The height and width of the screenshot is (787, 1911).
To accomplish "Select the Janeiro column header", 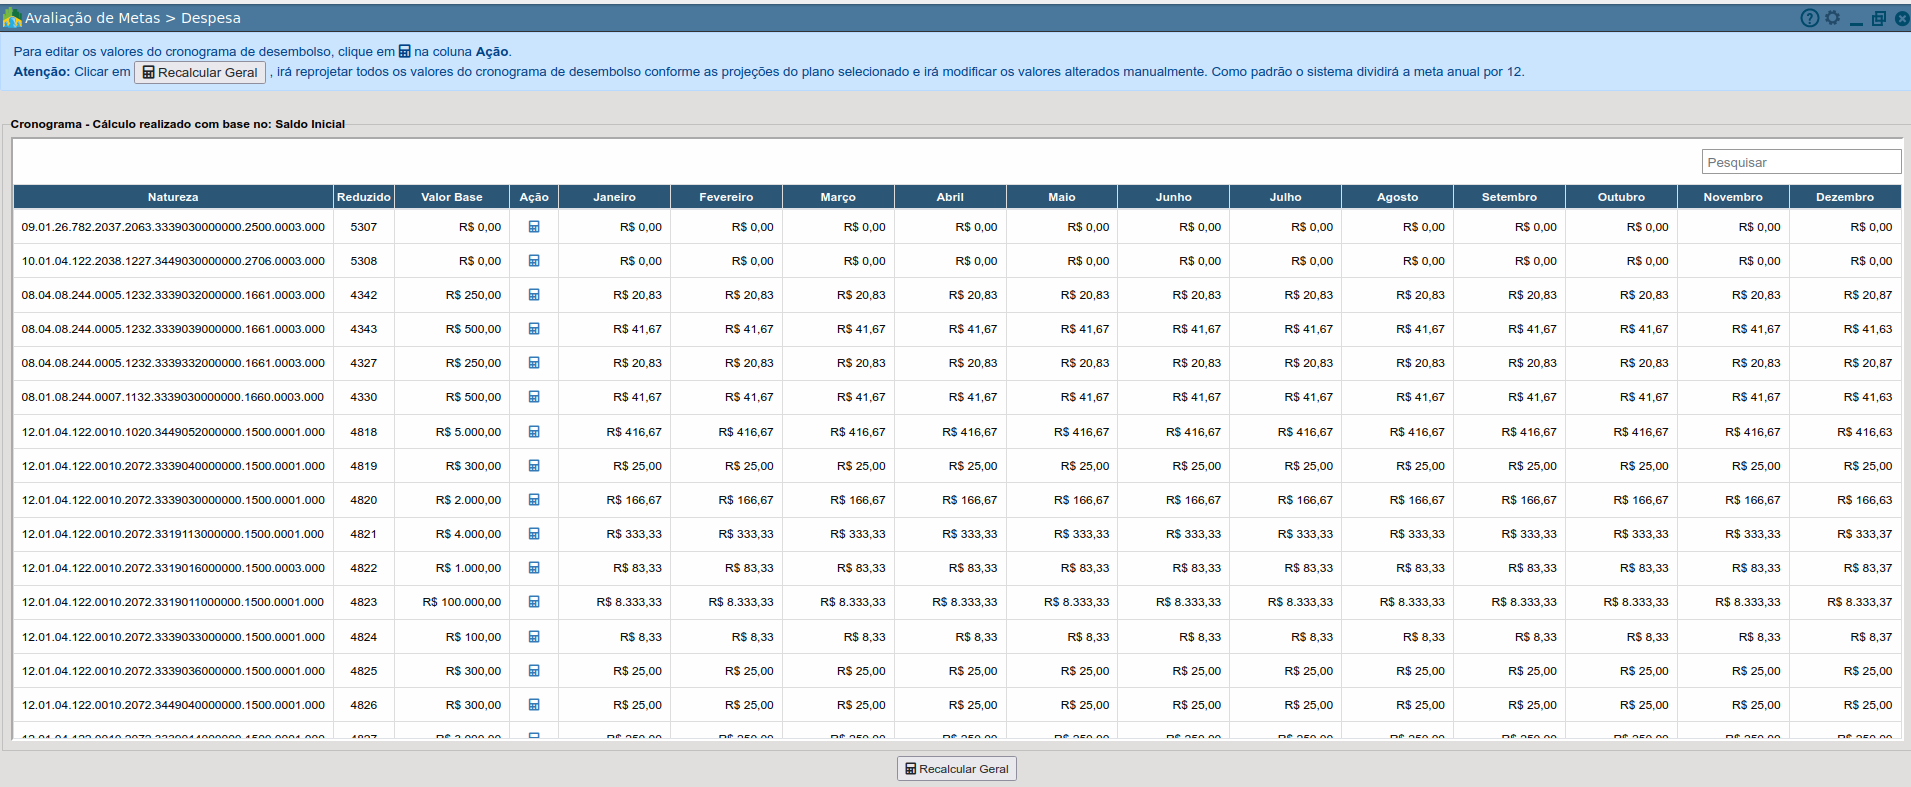I will tap(614, 197).
